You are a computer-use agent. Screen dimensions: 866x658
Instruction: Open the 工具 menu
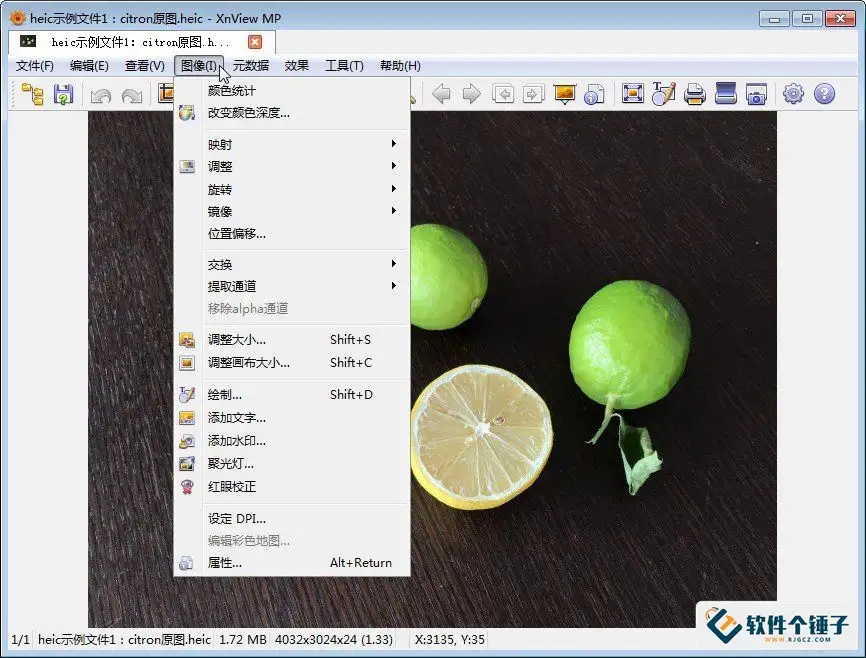tap(344, 65)
